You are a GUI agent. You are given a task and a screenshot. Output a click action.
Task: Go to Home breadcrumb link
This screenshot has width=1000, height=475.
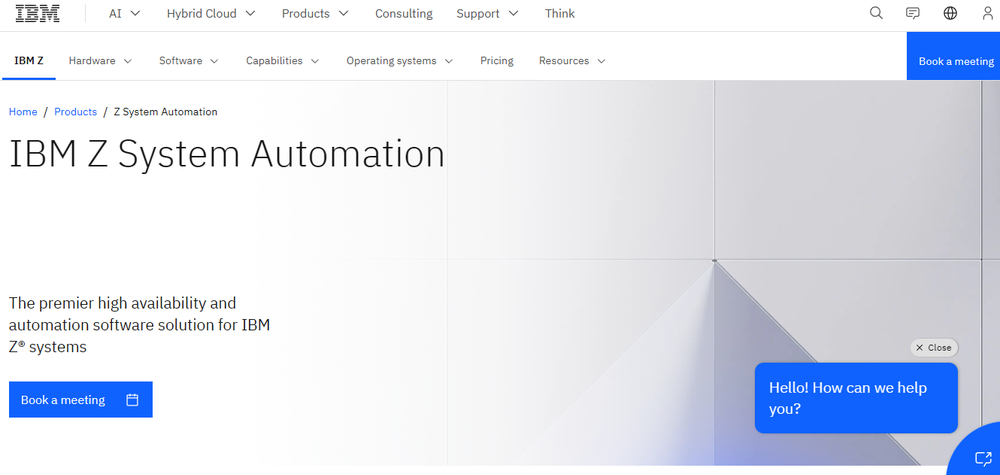coord(23,112)
